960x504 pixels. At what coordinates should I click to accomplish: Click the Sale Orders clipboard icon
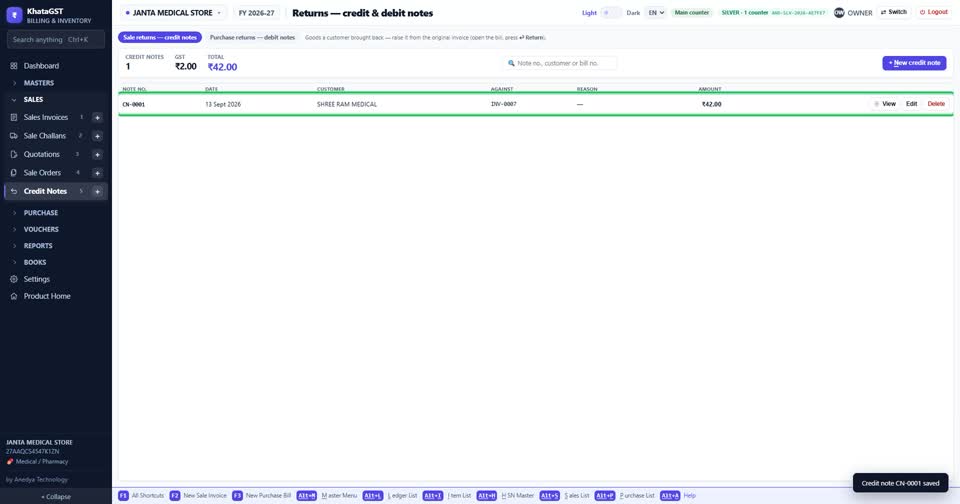13,173
